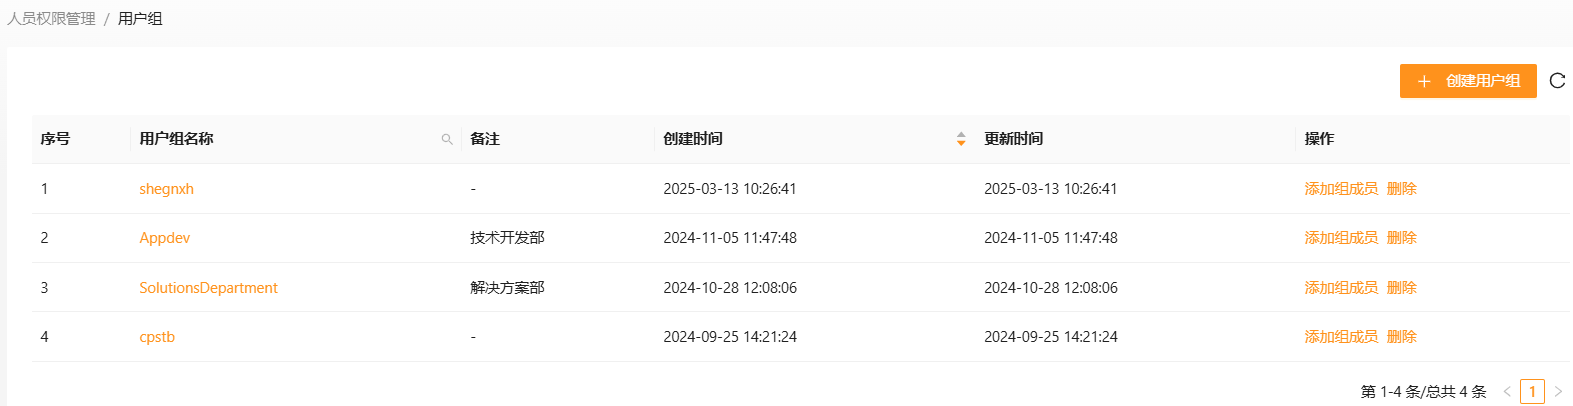Navigate to 人员权限管理 breadcrumb
The width and height of the screenshot is (1573, 406).
click(x=52, y=19)
